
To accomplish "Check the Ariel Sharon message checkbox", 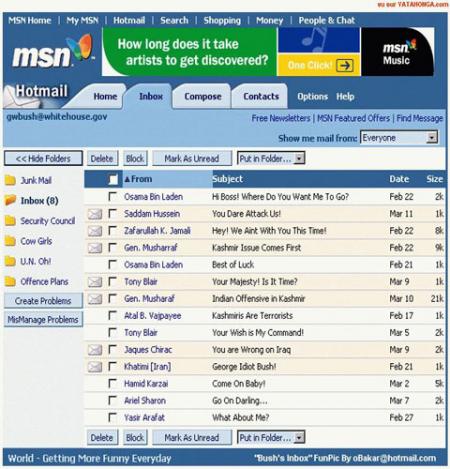I will (113, 400).
